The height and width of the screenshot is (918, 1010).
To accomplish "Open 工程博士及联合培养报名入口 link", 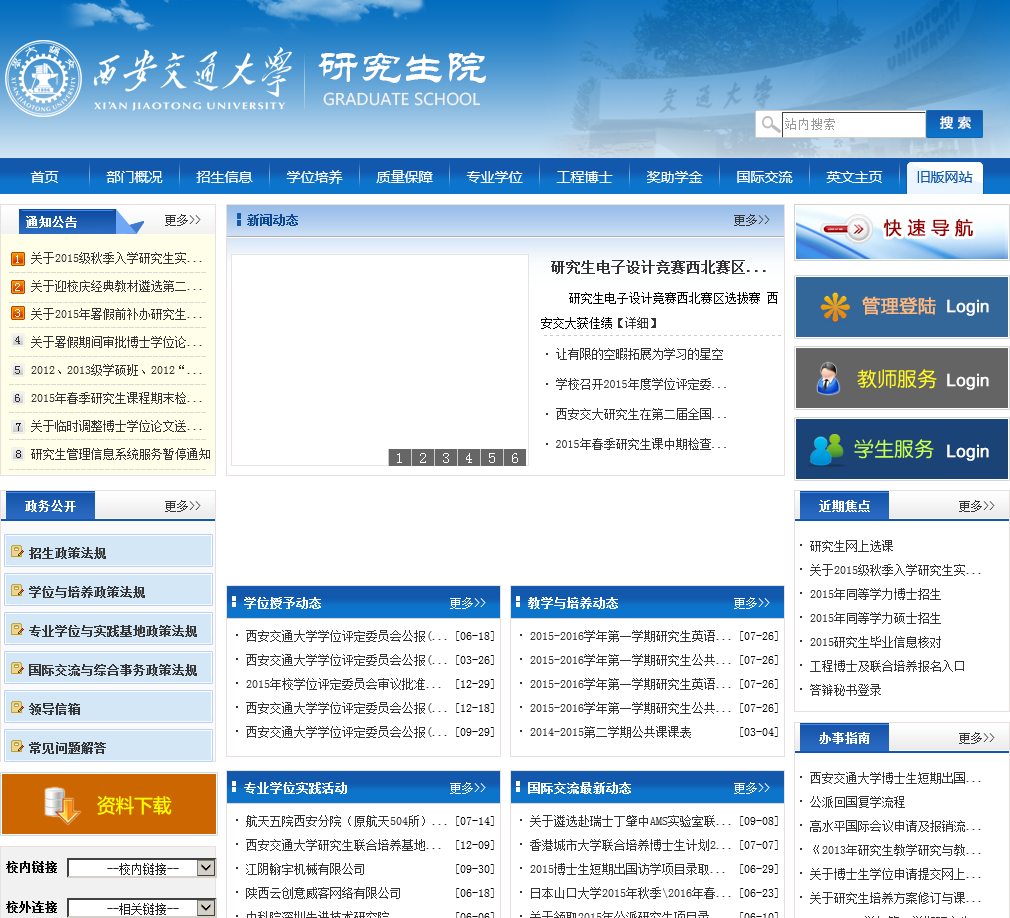I will click(x=887, y=666).
